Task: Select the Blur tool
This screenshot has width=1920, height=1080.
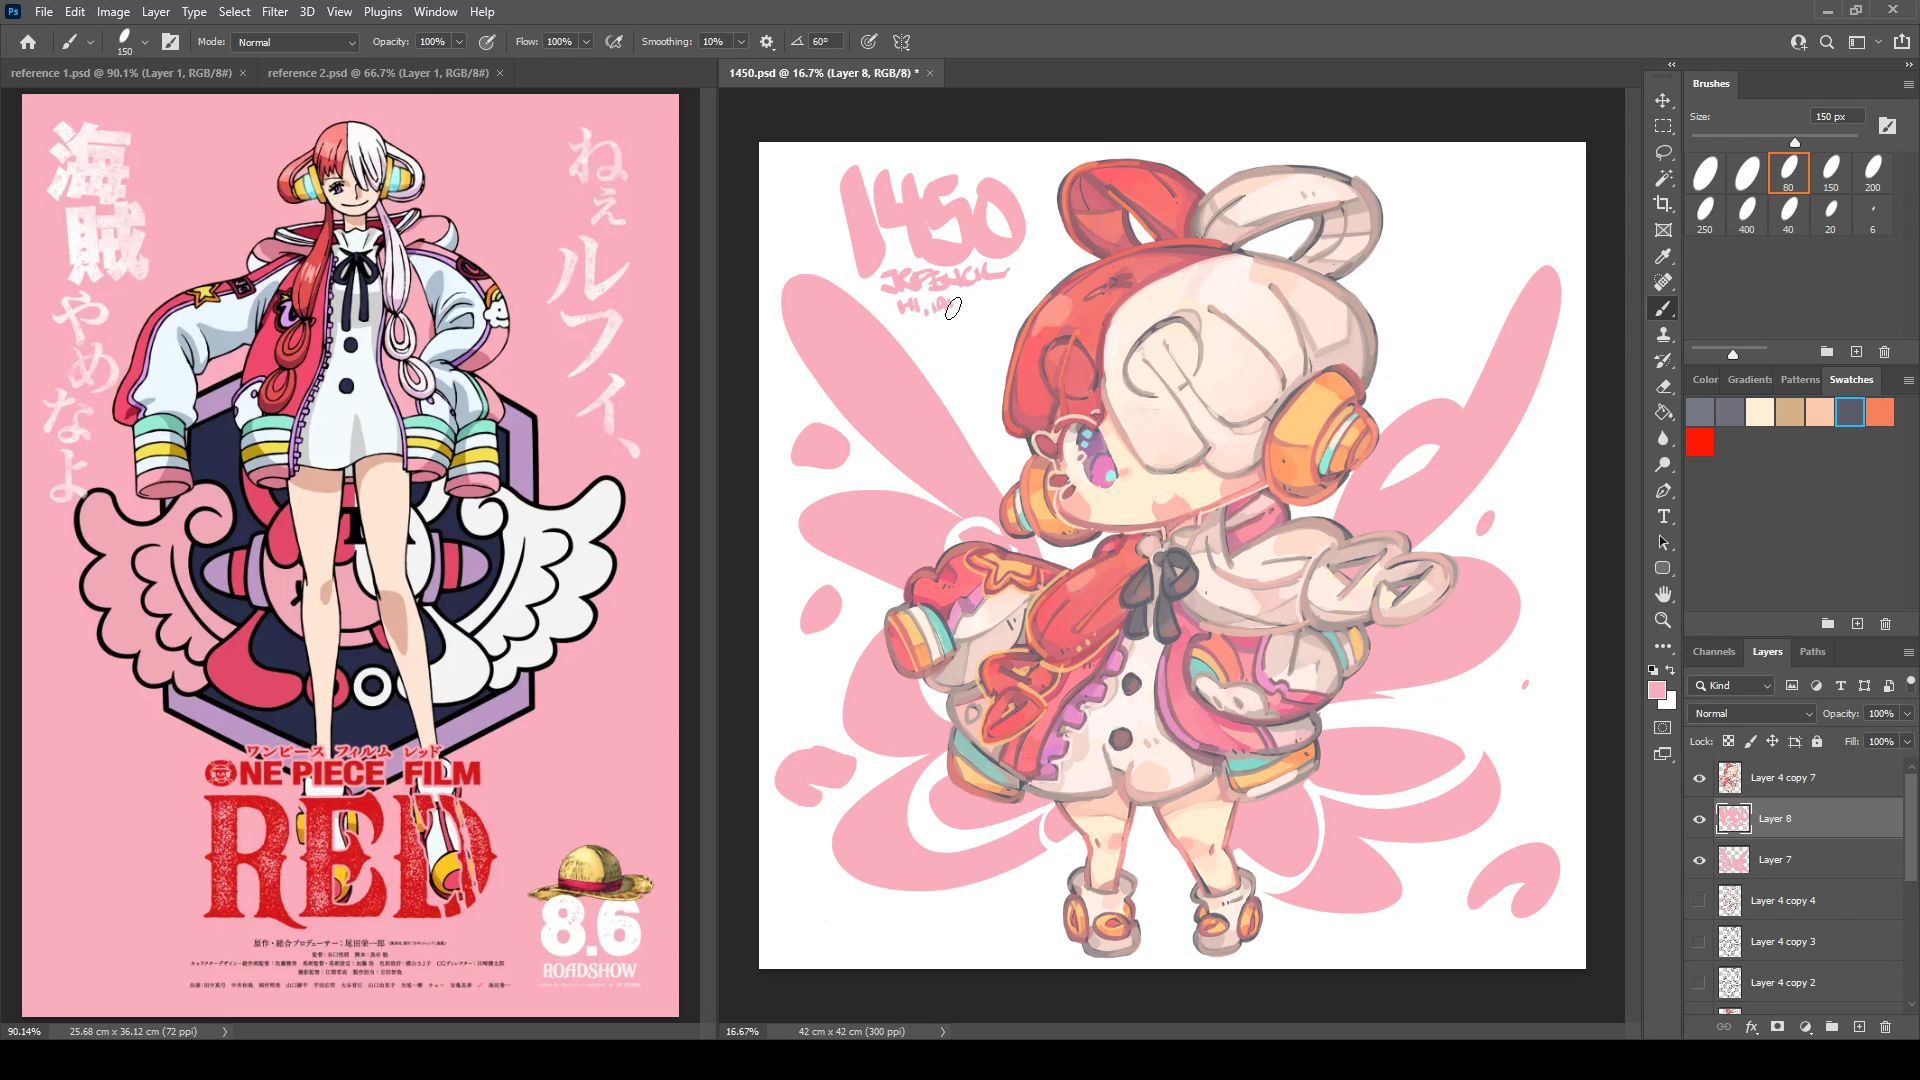Action: pos(1663,439)
